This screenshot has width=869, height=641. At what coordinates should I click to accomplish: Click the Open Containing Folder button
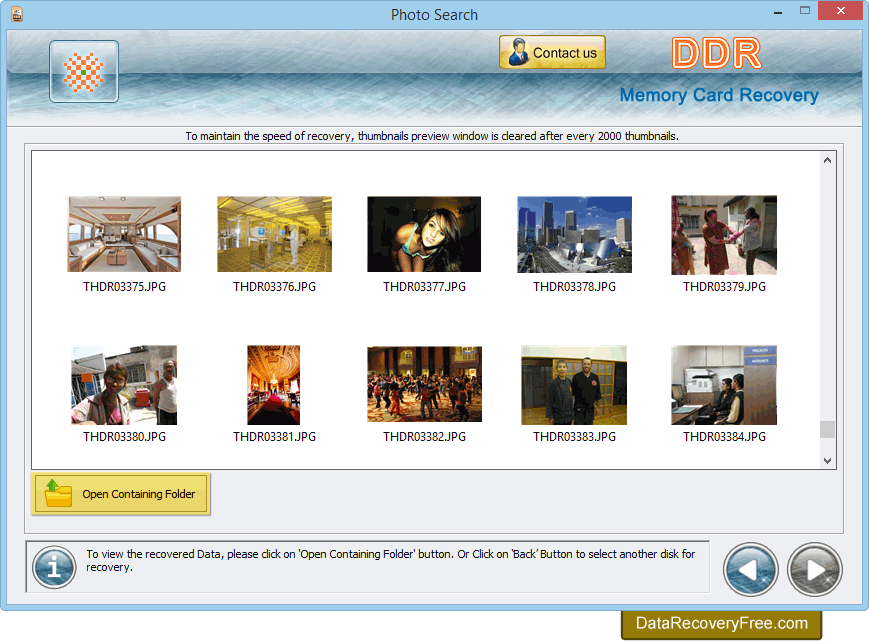click(121, 494)
